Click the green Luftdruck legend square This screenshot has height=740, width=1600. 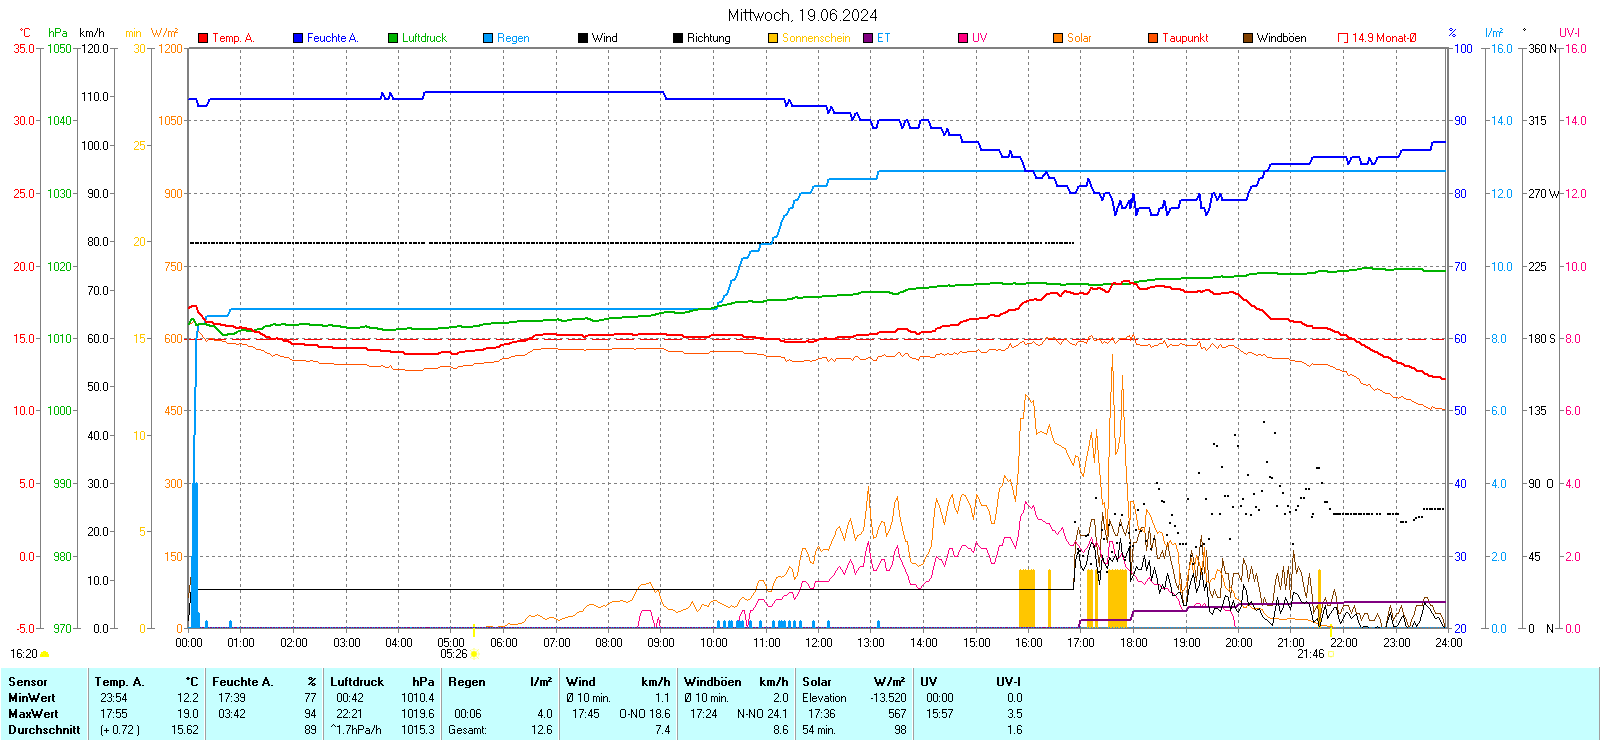(x=393, y=38)
